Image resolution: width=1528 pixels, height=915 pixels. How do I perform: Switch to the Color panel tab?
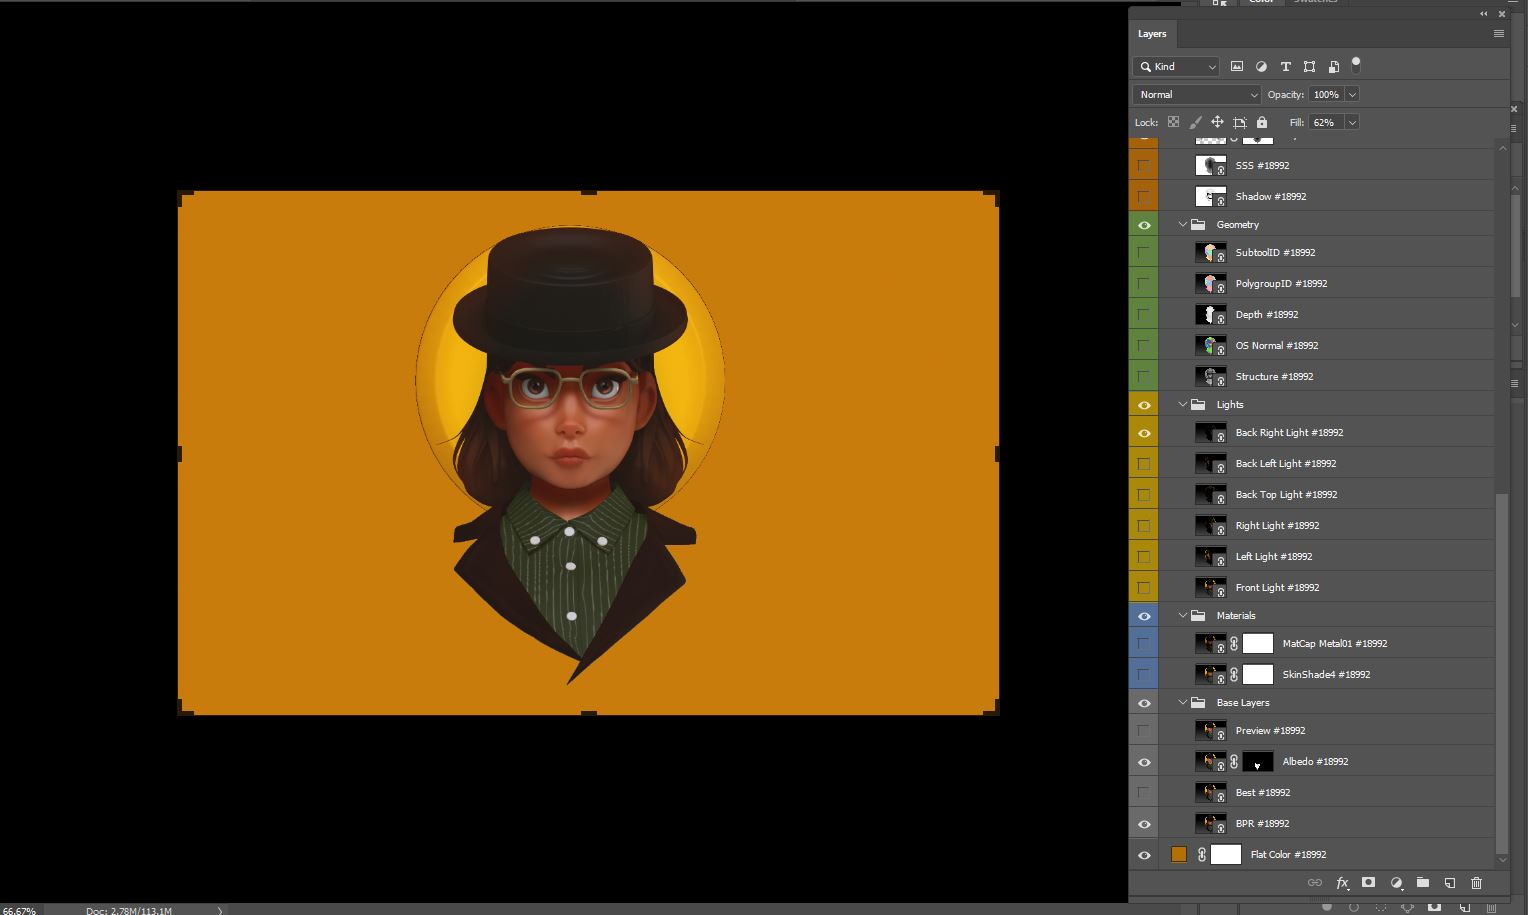pos(1261,2)
